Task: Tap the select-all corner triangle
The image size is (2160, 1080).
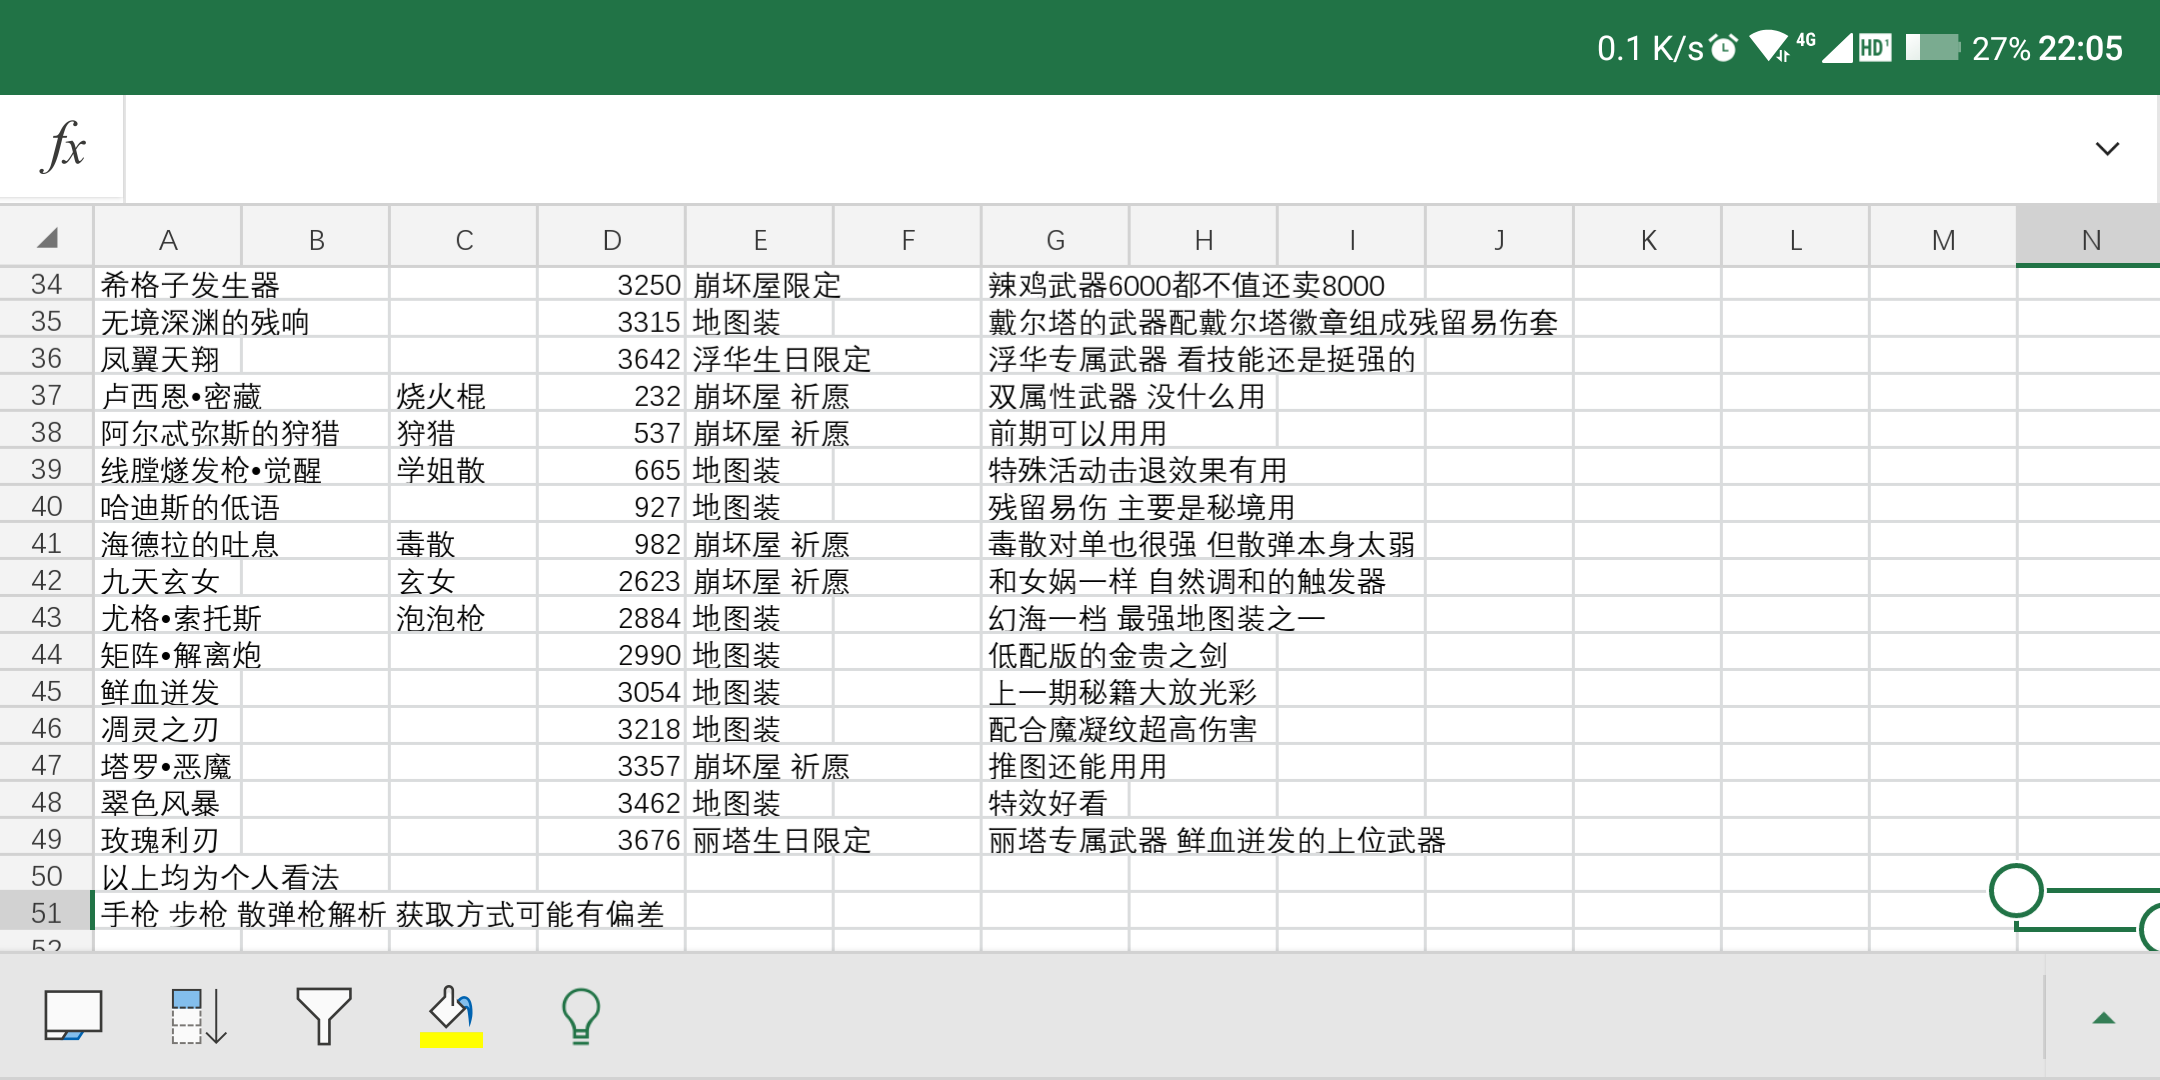Action: 47,238
